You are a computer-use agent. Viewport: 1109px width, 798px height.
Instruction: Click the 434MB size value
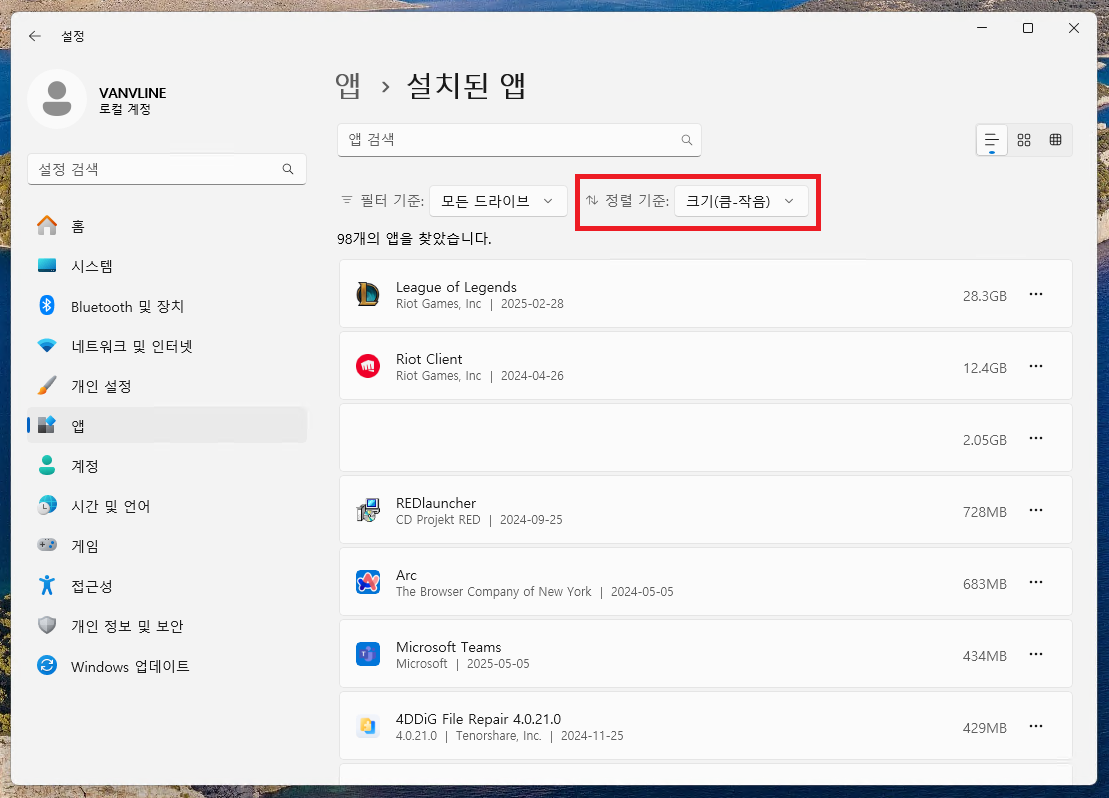coord(985,657)
